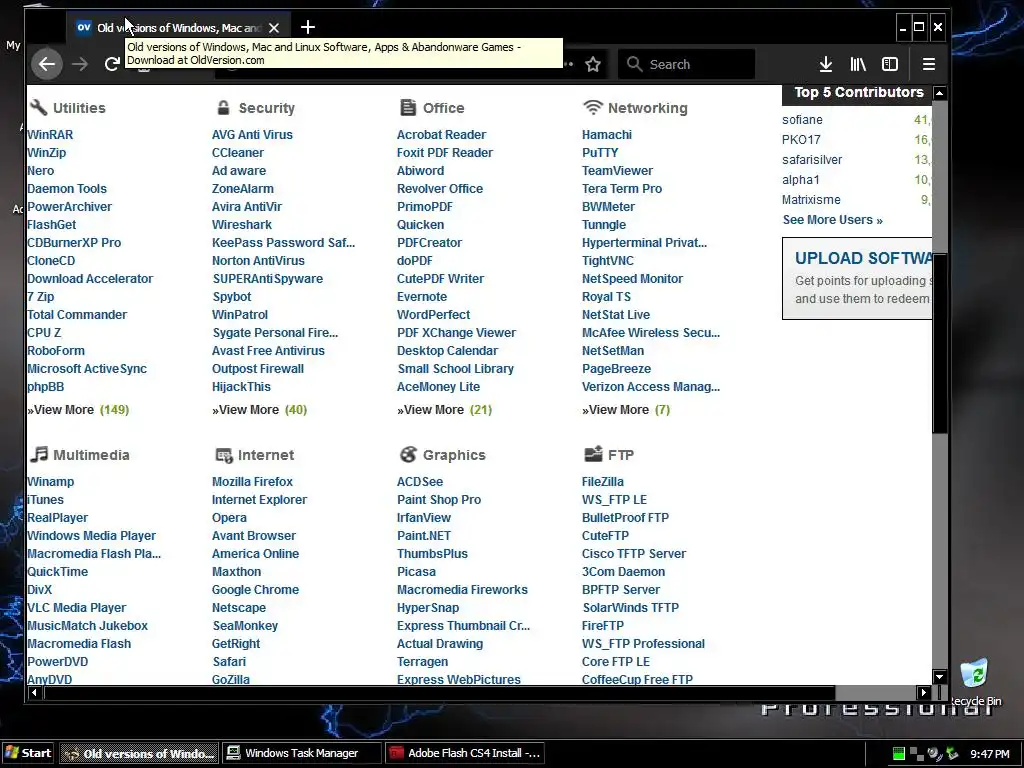Open the Windows Start button

coord(27,753)
